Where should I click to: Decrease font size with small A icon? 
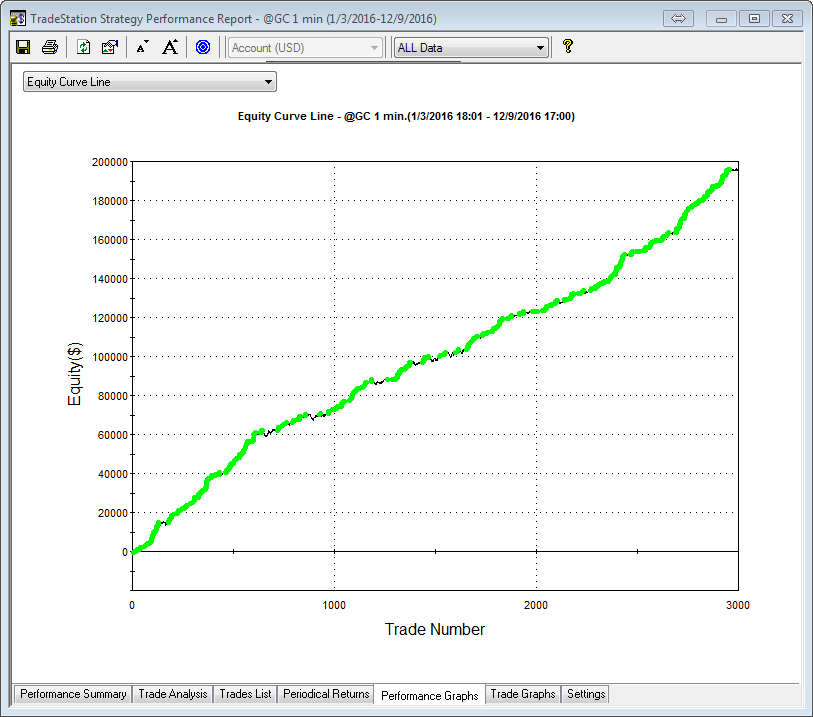tap(142, 47)
